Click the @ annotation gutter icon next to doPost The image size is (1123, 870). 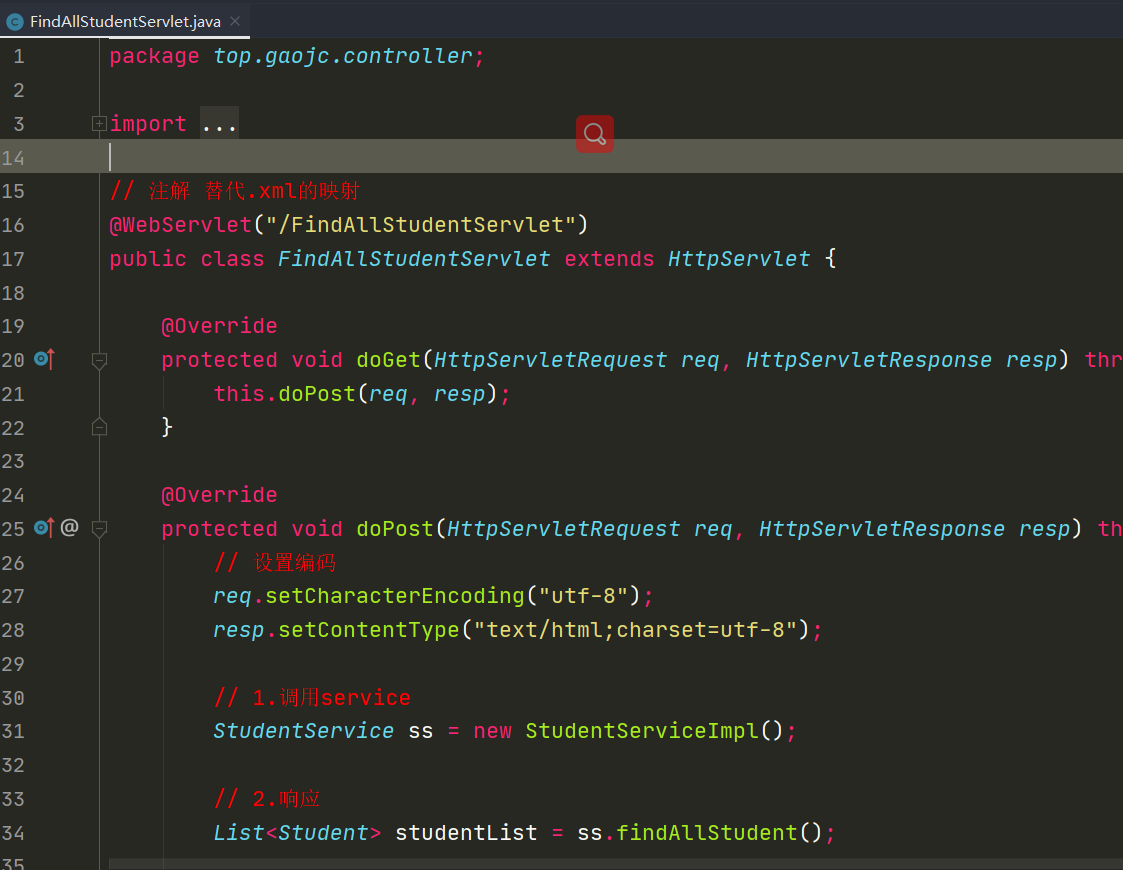(x=68, y=528)
